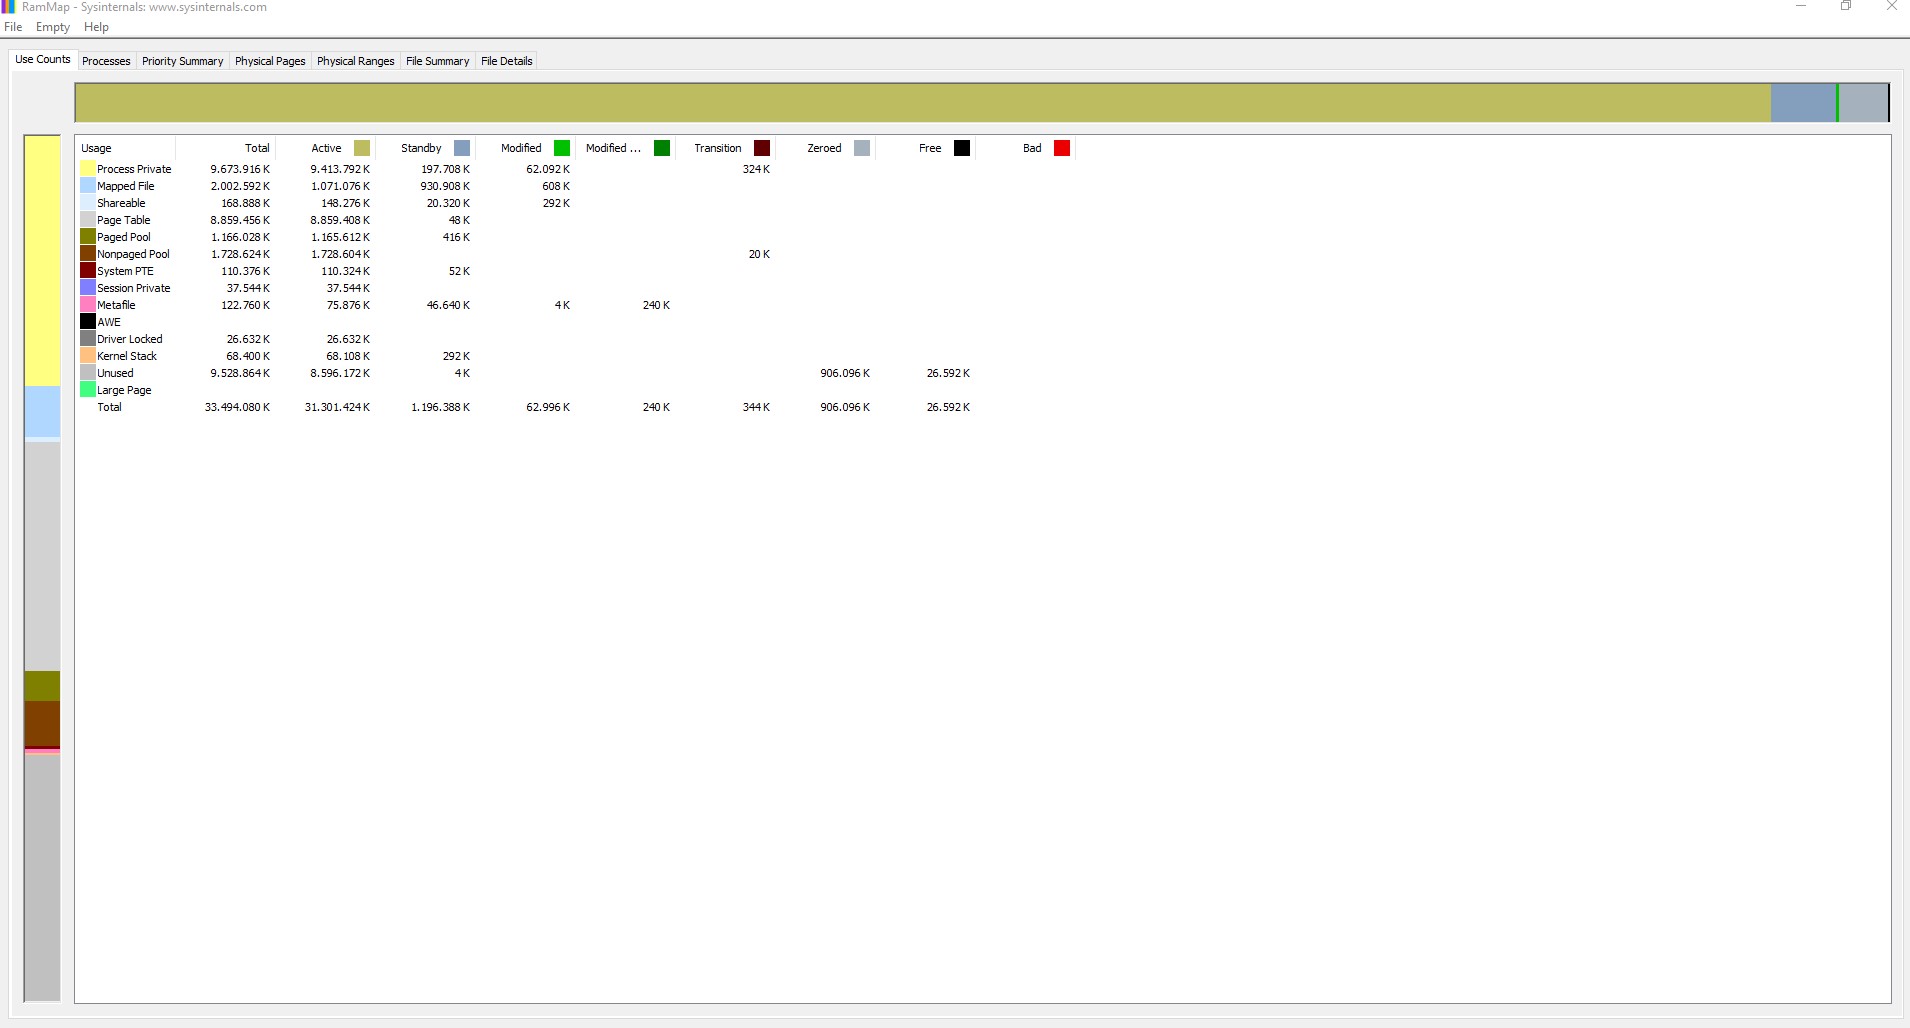Click the Active column header

325,148
